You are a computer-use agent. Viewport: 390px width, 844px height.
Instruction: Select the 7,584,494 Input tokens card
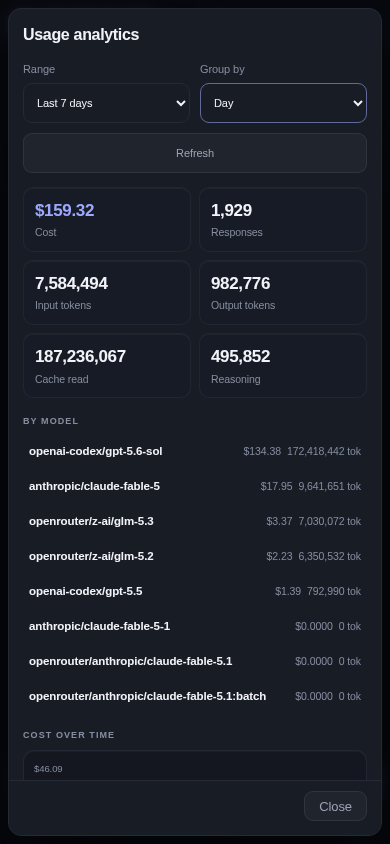point(107,293)
